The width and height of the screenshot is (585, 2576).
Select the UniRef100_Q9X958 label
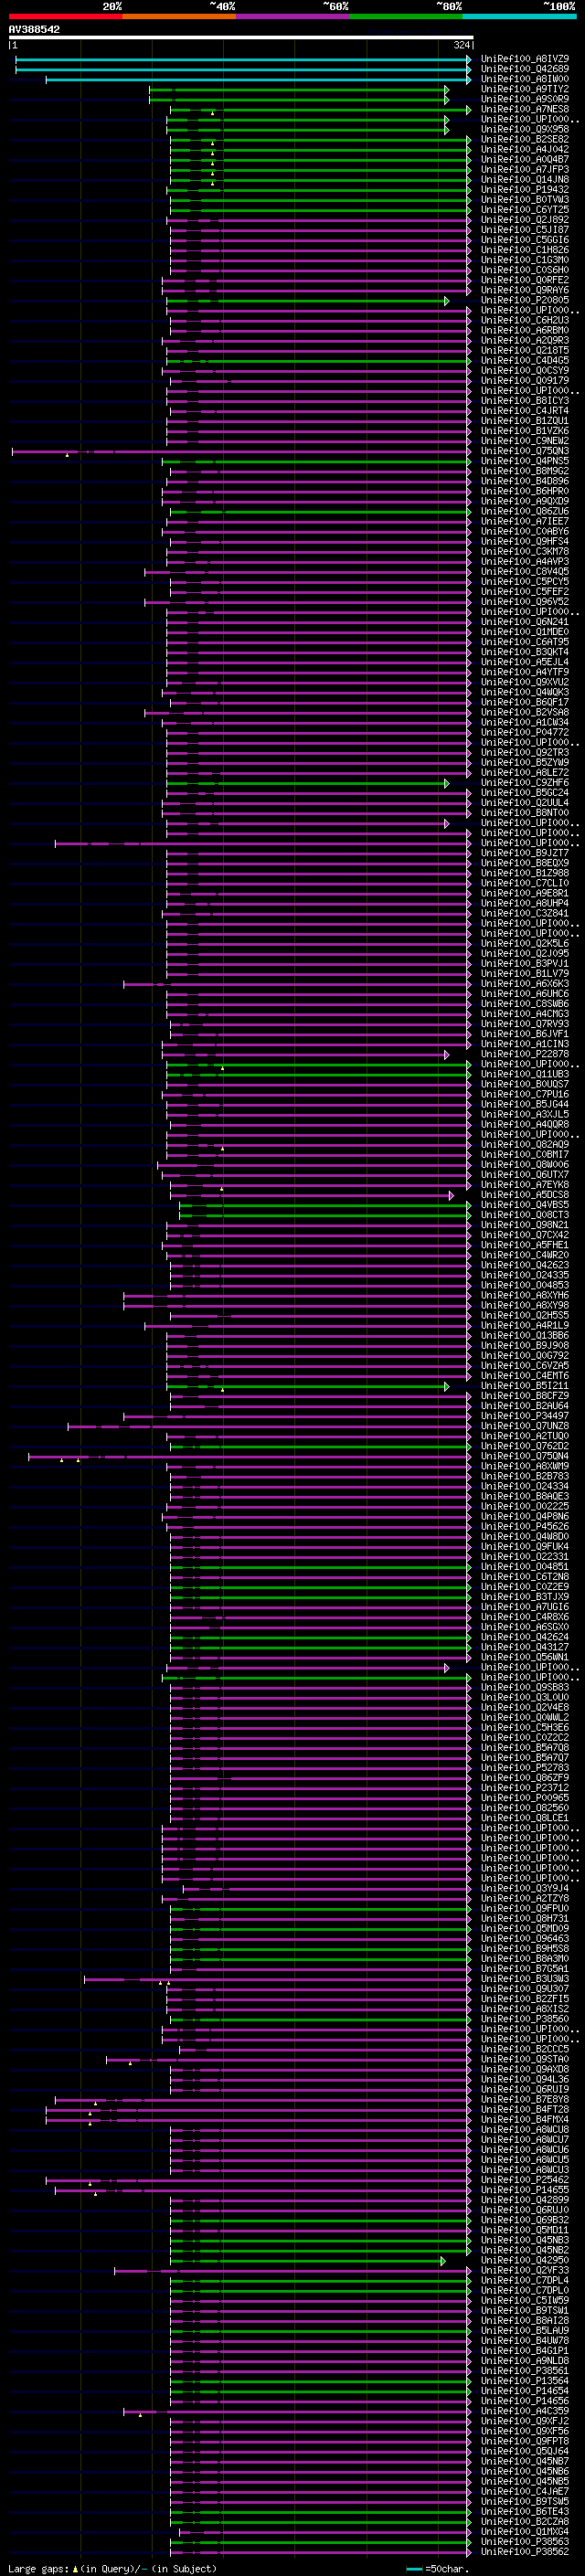(x=525, y=129)
